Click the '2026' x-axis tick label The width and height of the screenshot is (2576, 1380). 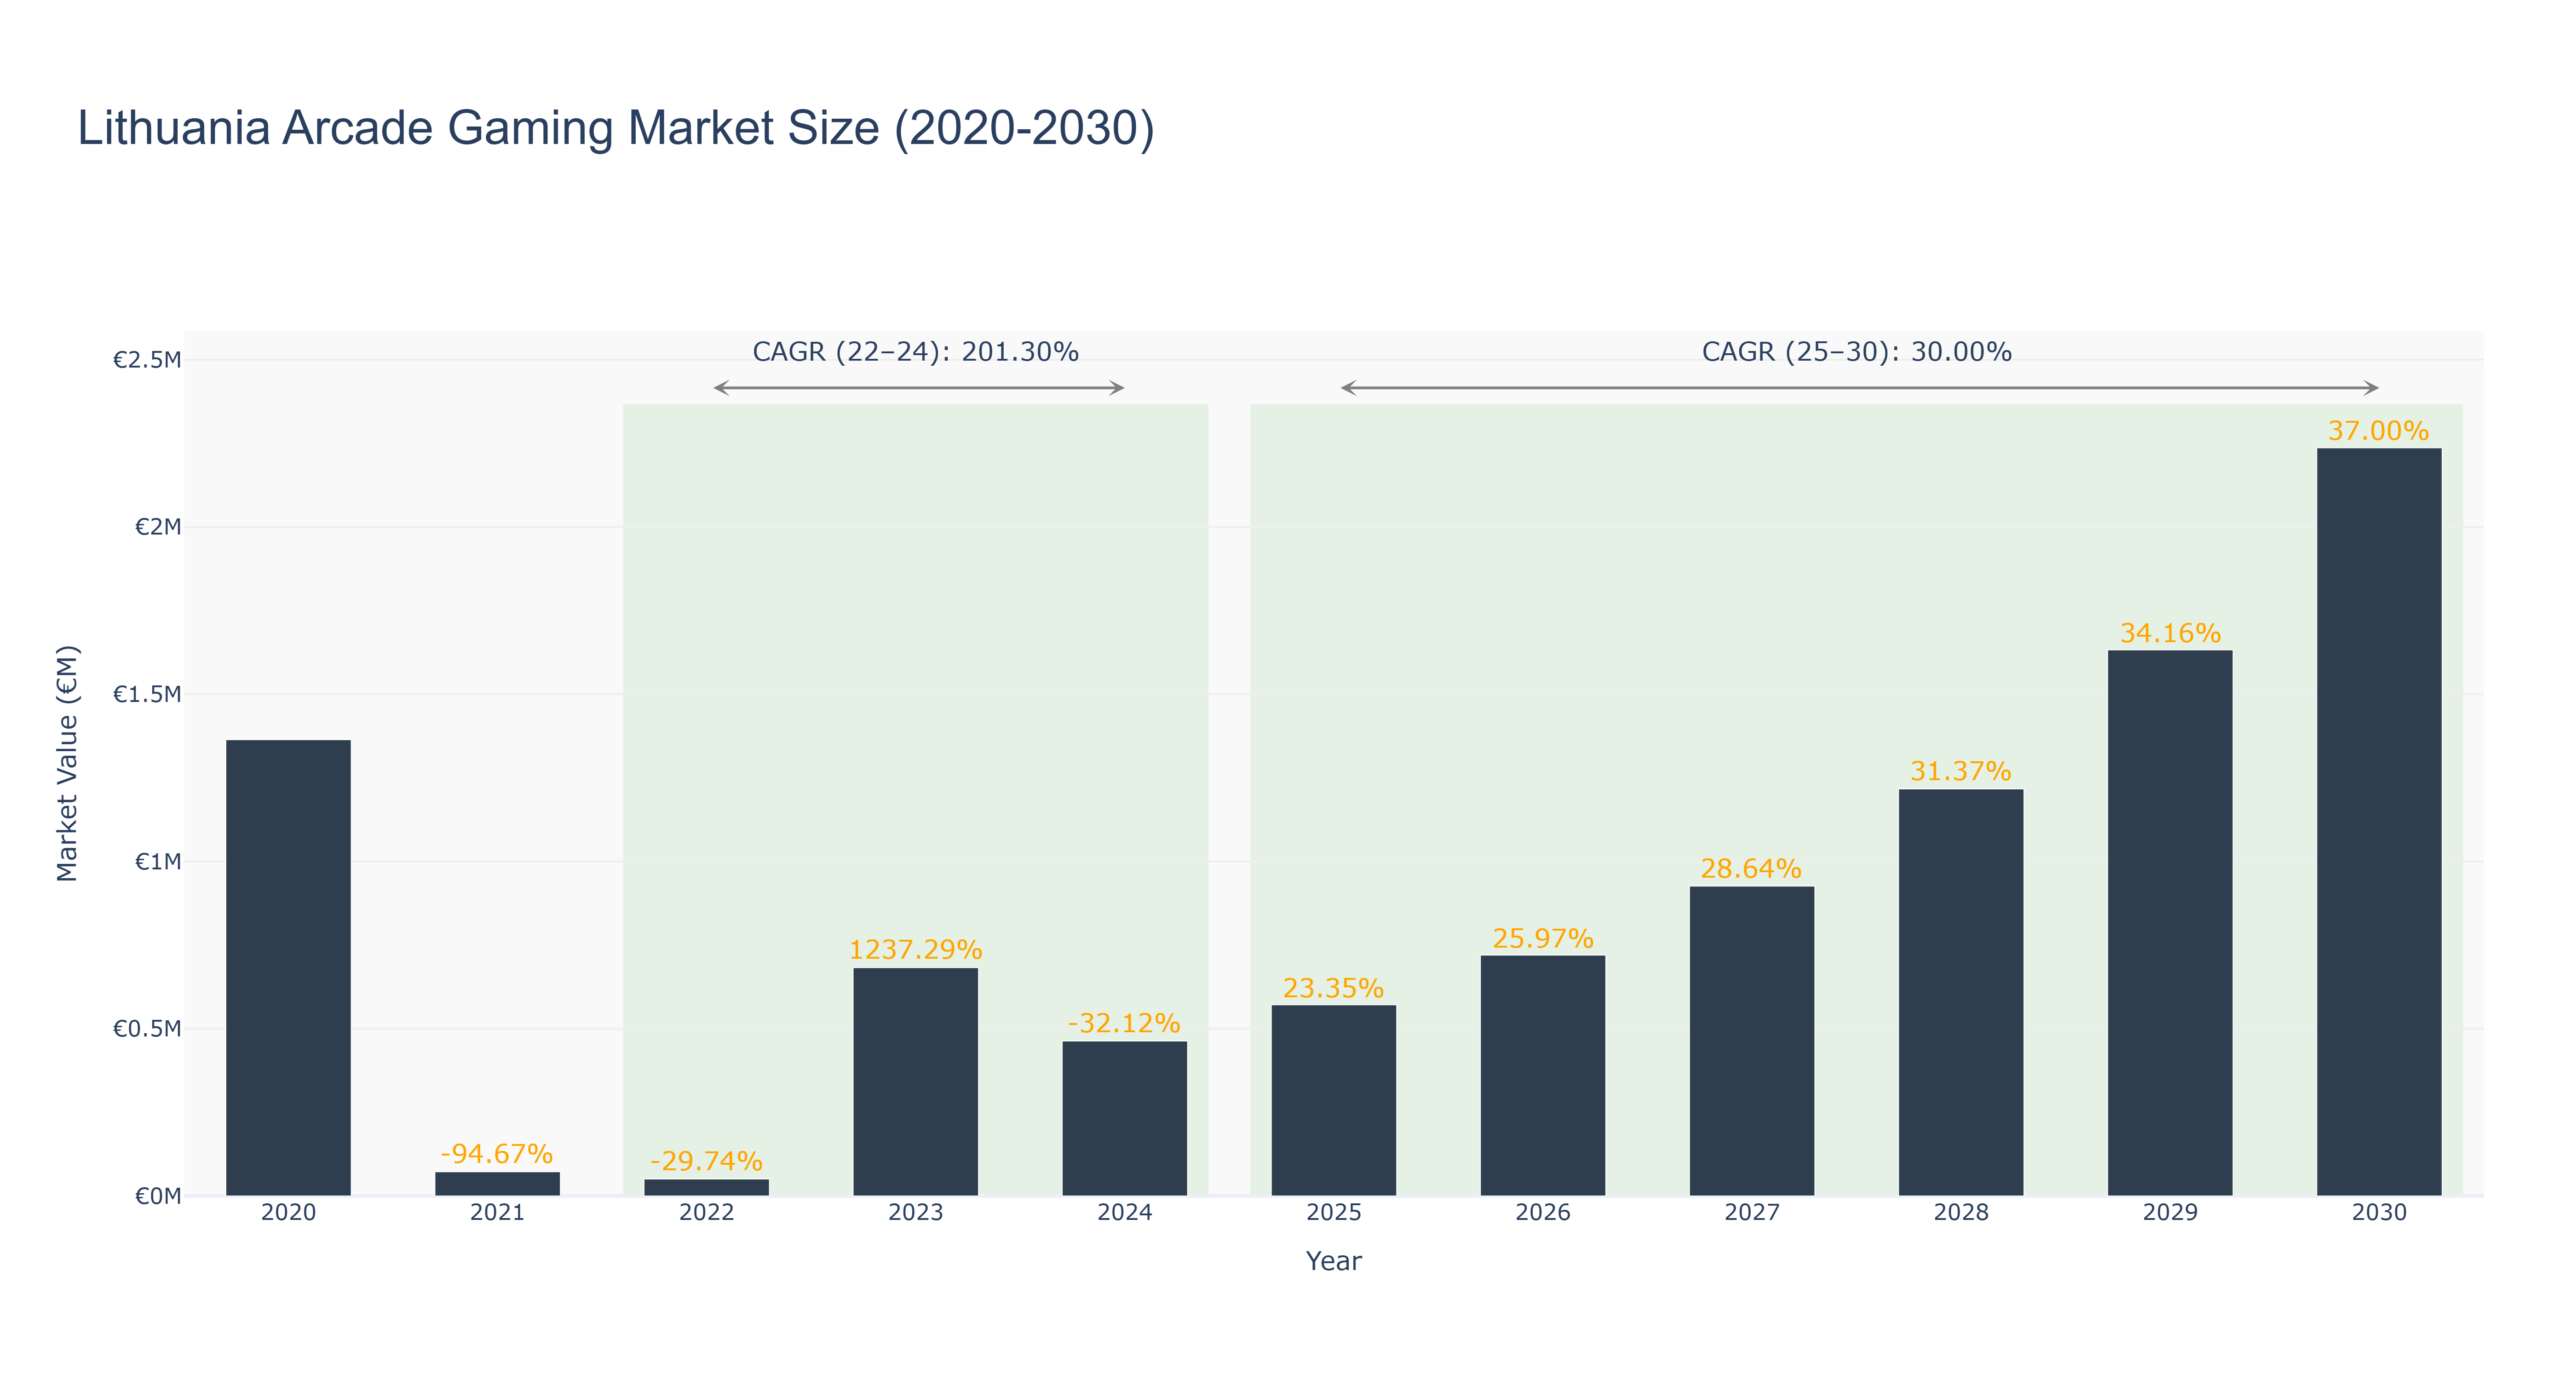1543,1213
